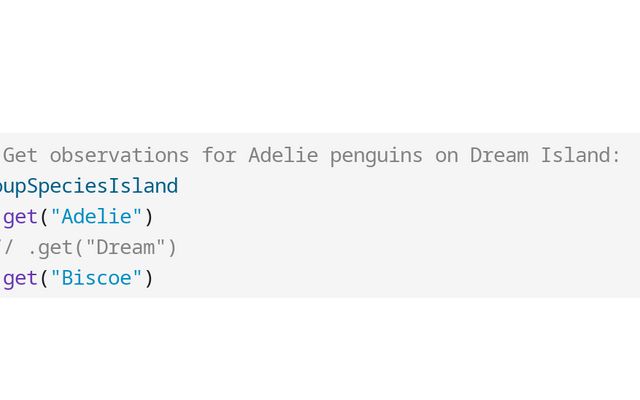Screen dimensions: 640x400
Task: Click the get method before "Biscoe"
Action: click(20, 280)
